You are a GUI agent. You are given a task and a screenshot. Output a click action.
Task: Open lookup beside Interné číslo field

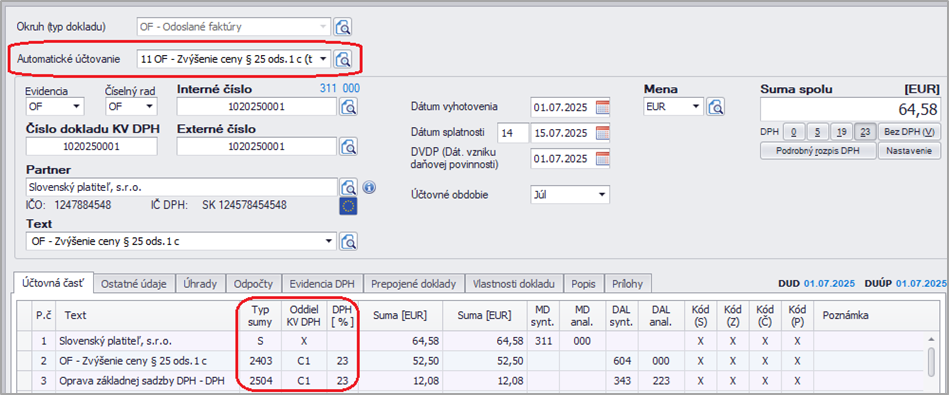pyautogui.click(x=349, y=107)
